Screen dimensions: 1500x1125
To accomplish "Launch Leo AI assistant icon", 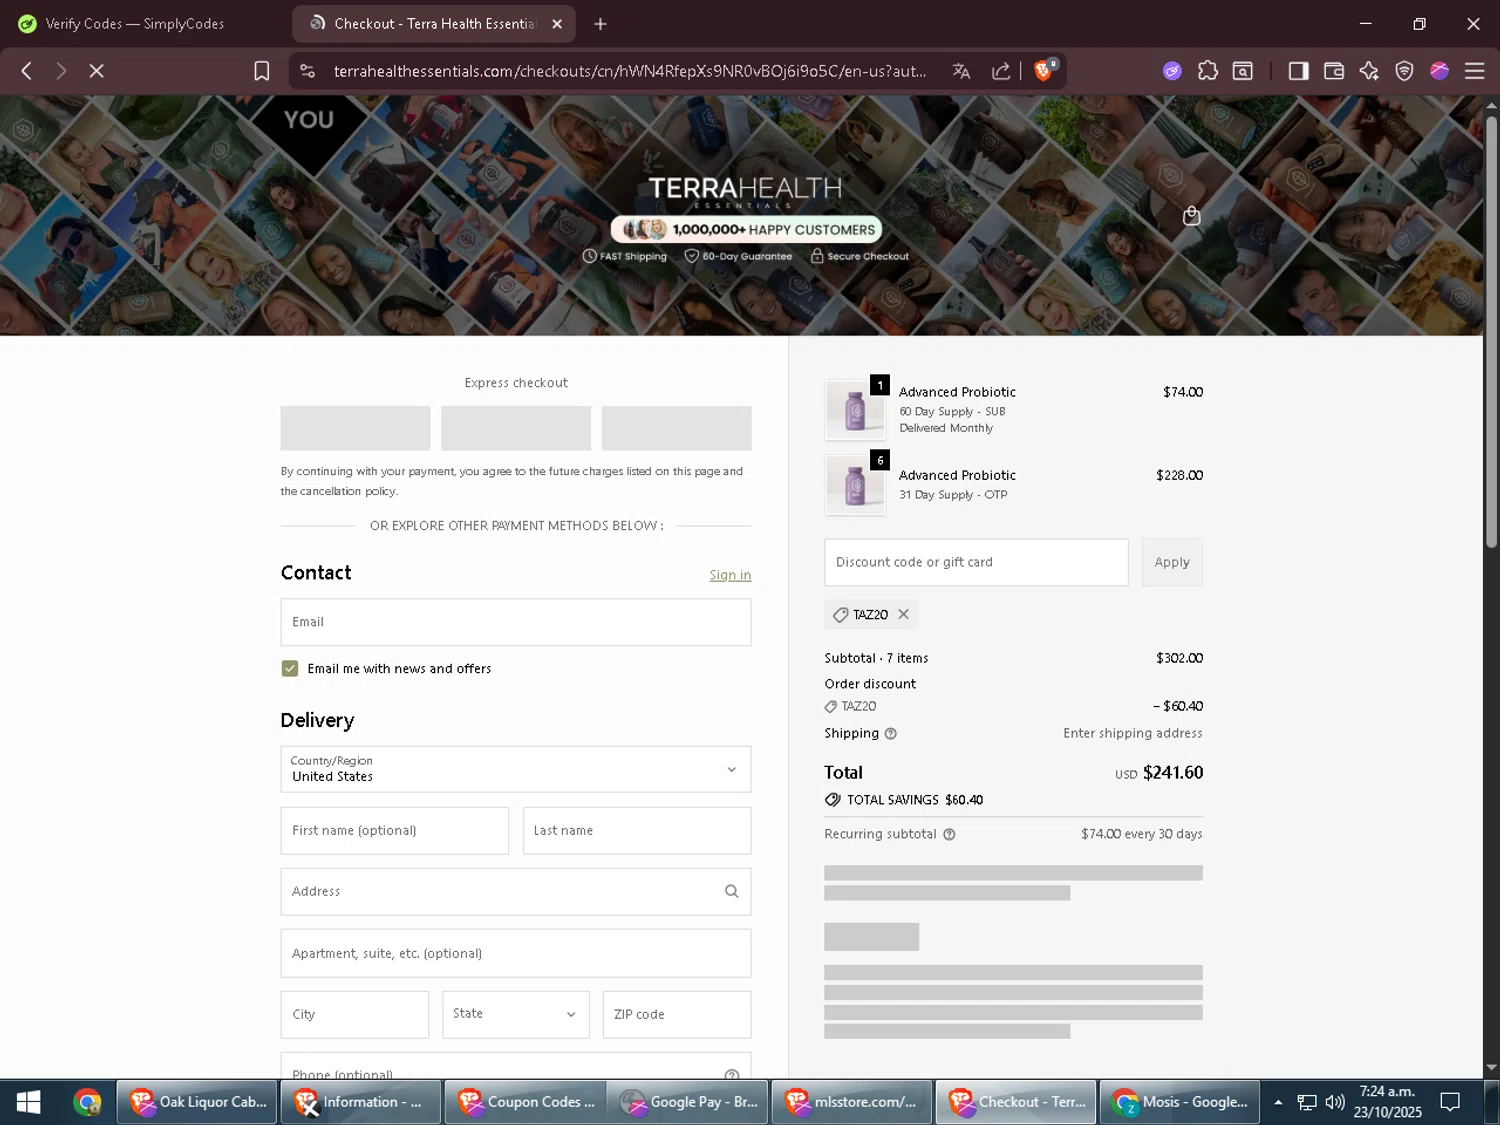I will [1369, 71].
